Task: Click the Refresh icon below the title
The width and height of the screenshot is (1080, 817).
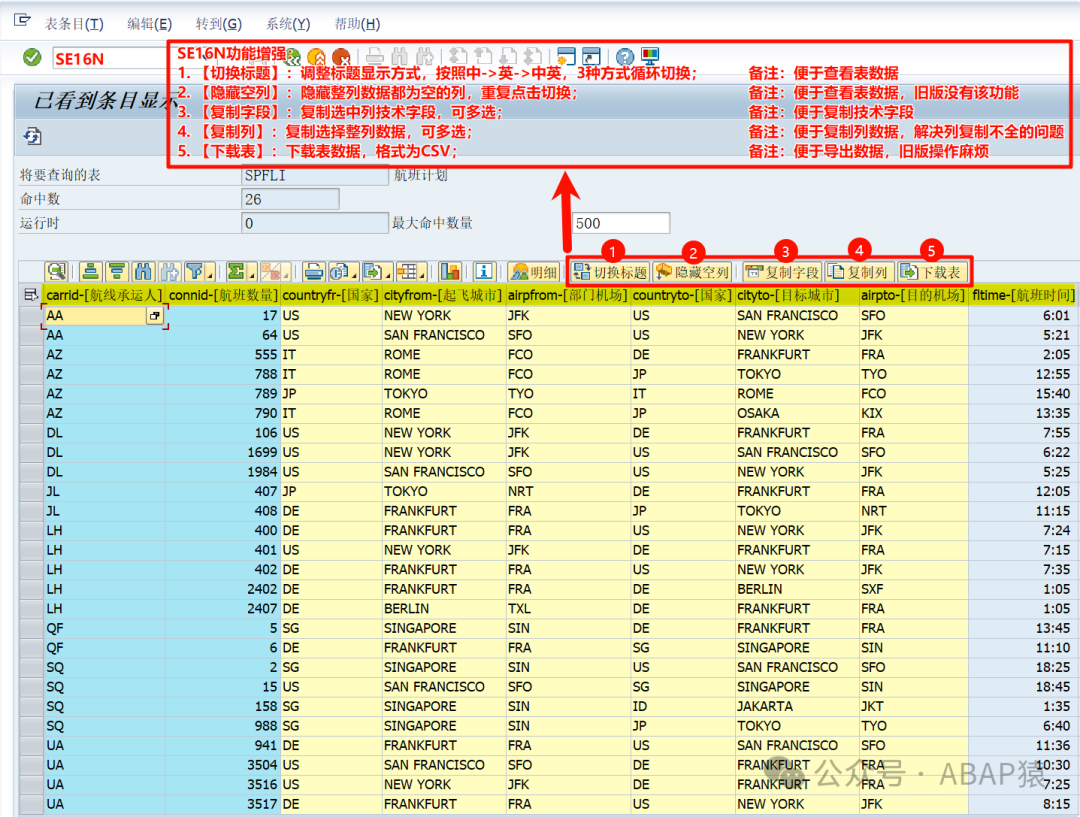Action: [32, 136]
